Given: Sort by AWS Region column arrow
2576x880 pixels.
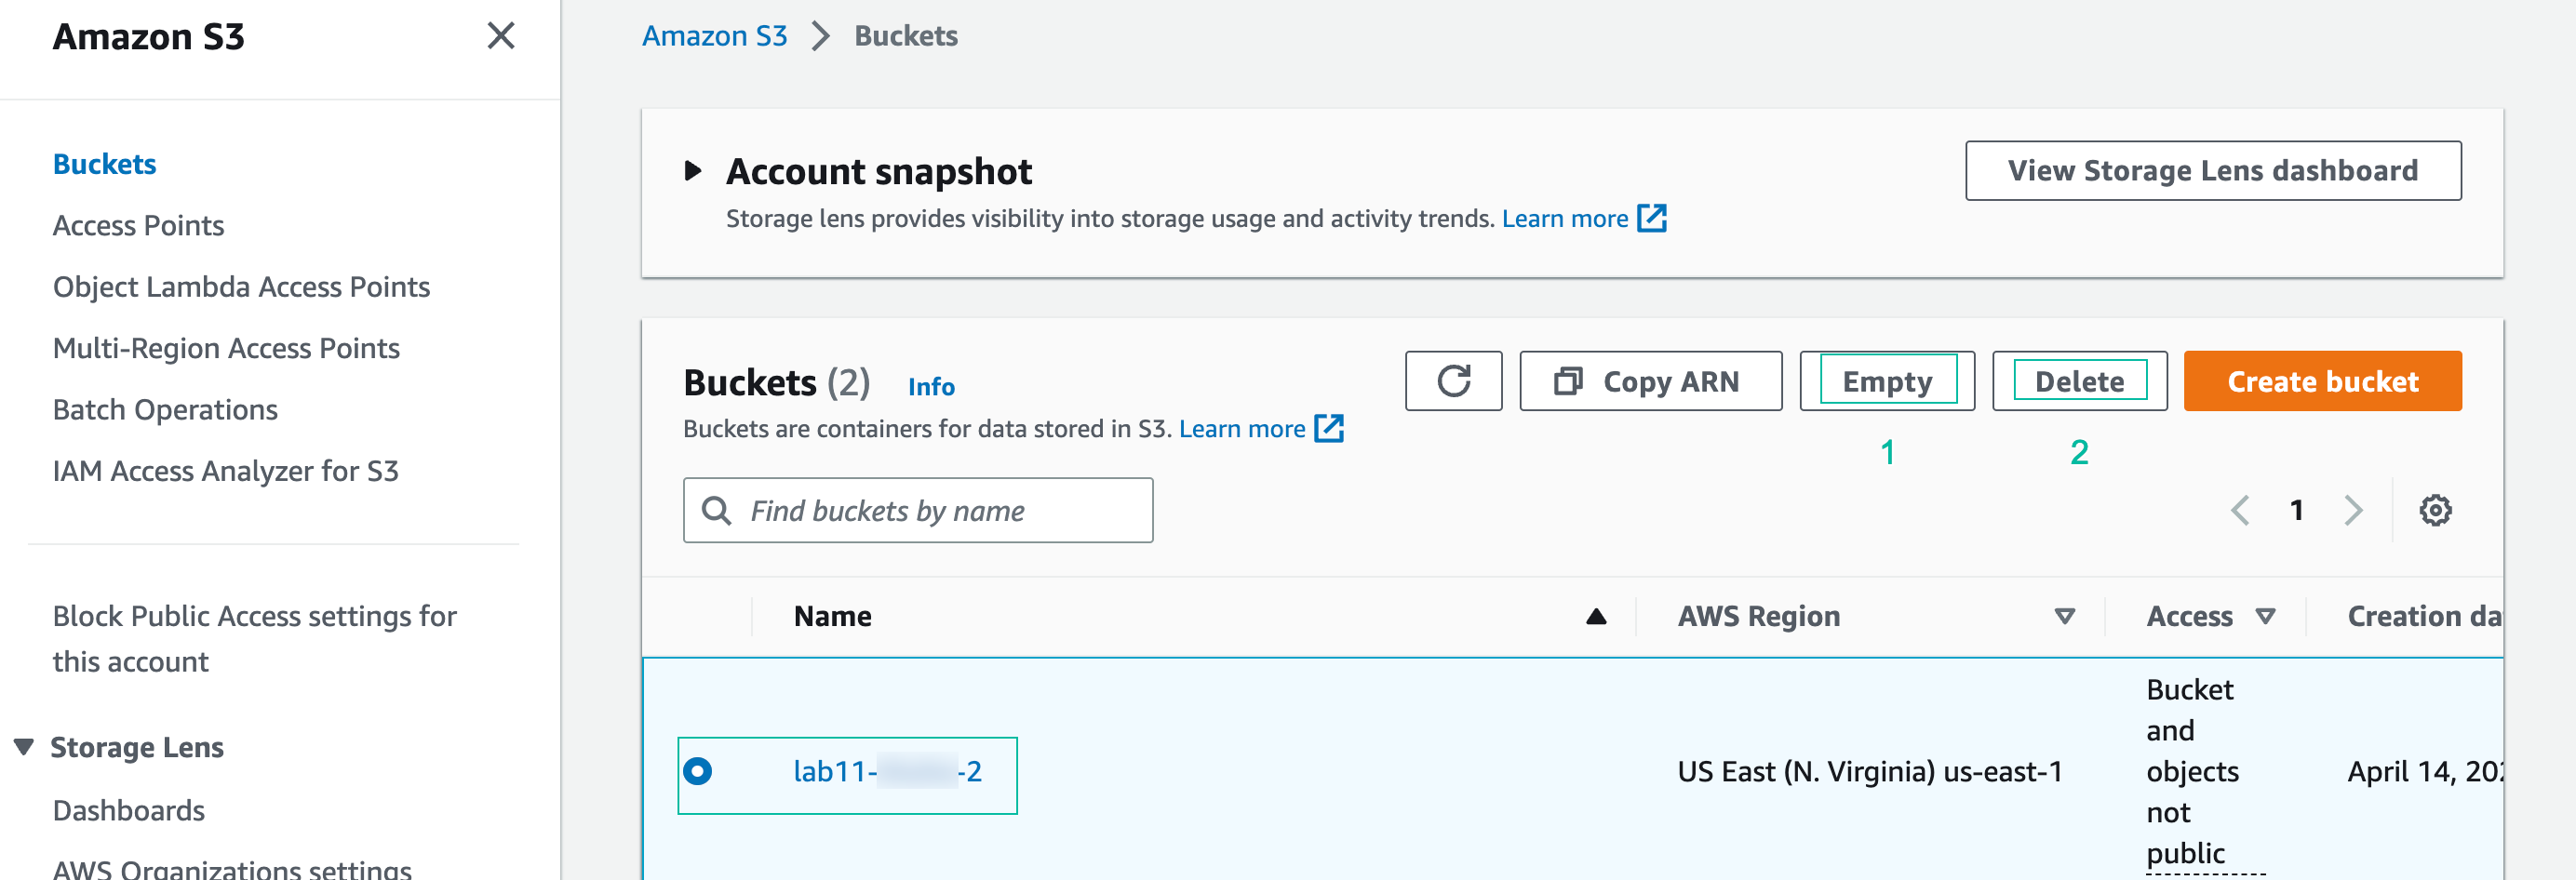Looking at the screenshot, I should point(2064,616).
